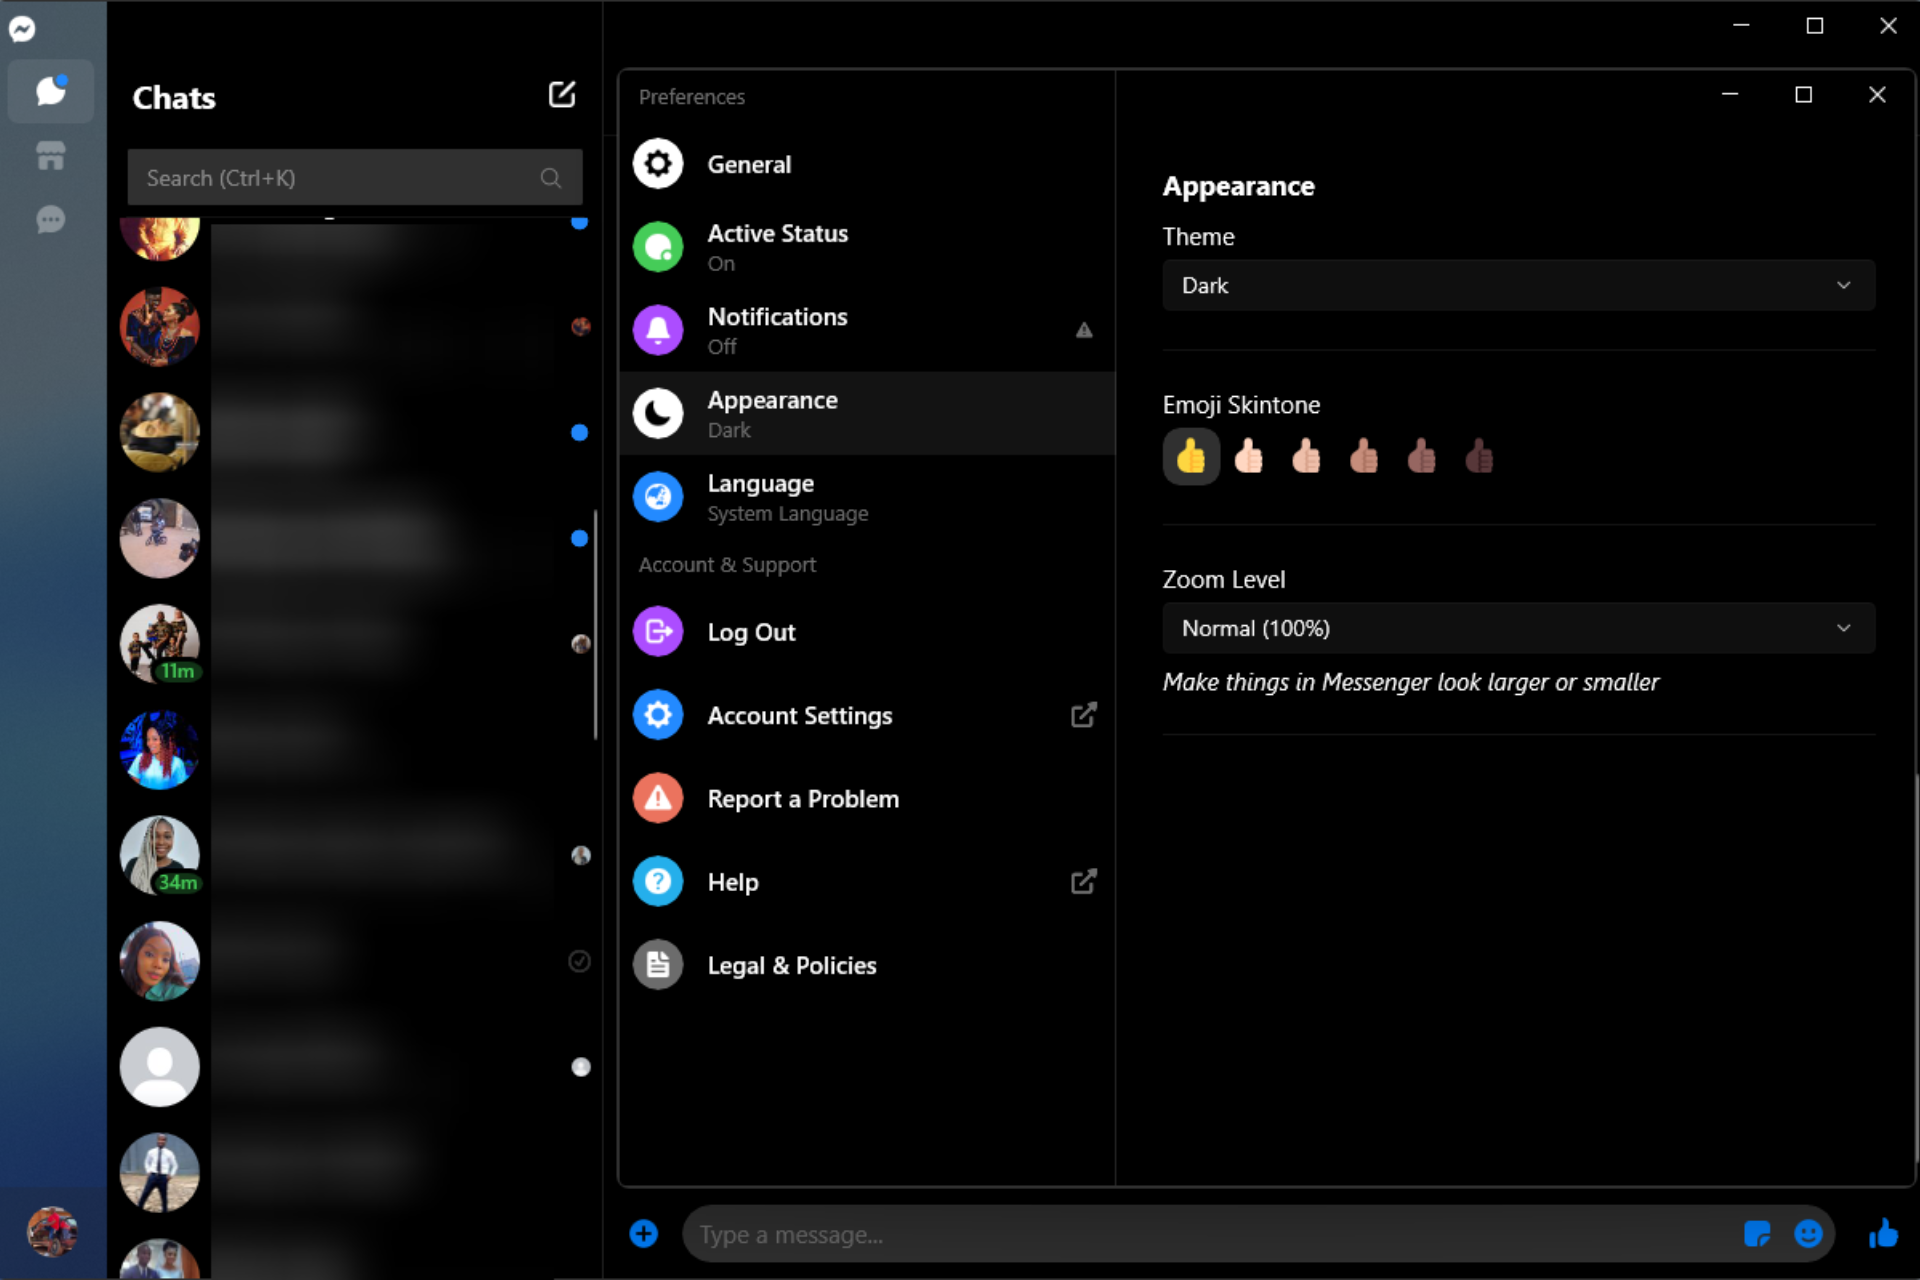This screenshot has width=1920, height=1280.
Task: Click the green Active Status icon
Action: [658, 247]
